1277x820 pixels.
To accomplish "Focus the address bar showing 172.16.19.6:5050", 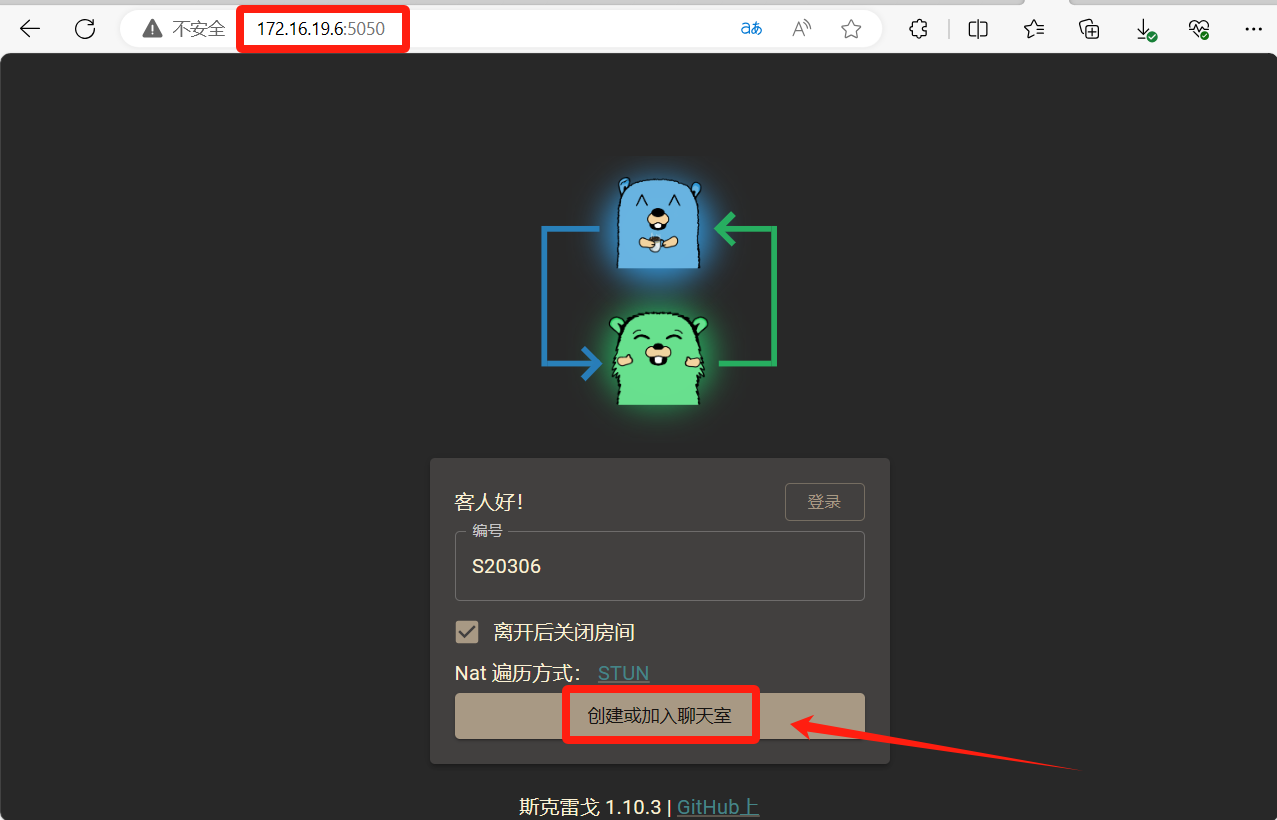I will coord(321,29).
